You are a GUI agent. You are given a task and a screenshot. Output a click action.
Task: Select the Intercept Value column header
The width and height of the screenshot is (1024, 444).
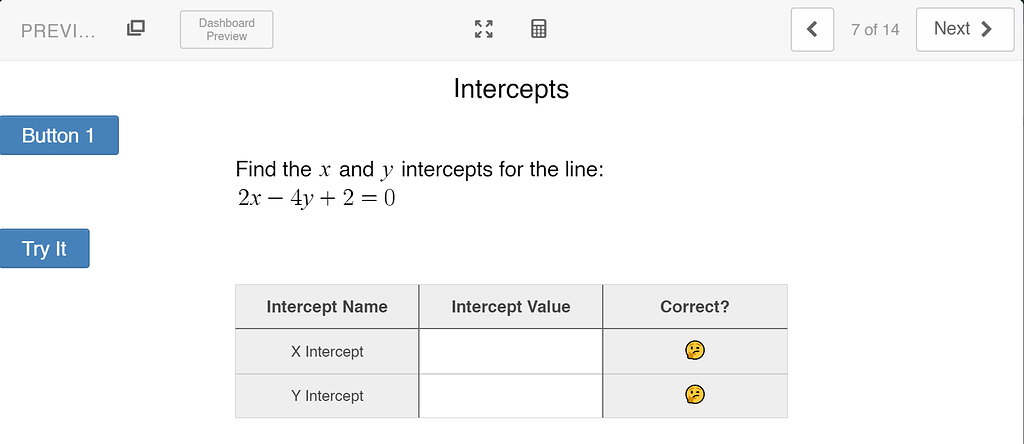pos(511,306)
